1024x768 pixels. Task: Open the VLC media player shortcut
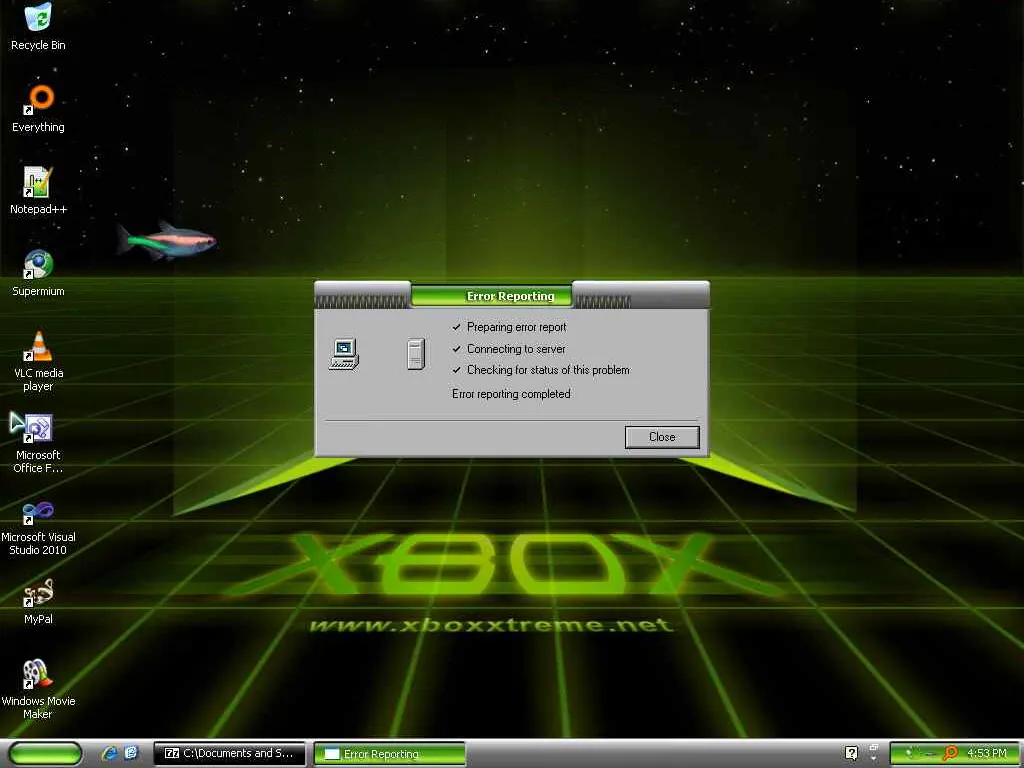click(38, 361)
